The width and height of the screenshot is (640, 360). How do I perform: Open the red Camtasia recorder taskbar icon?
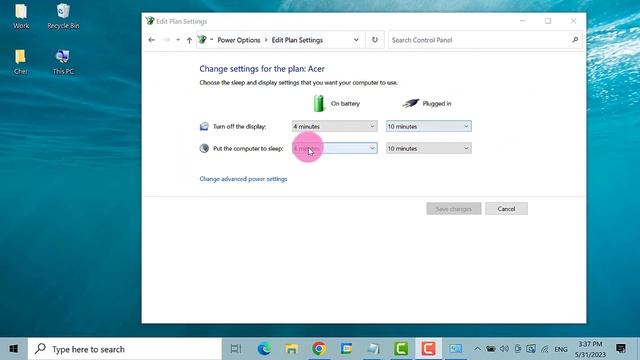pos(428,349)
